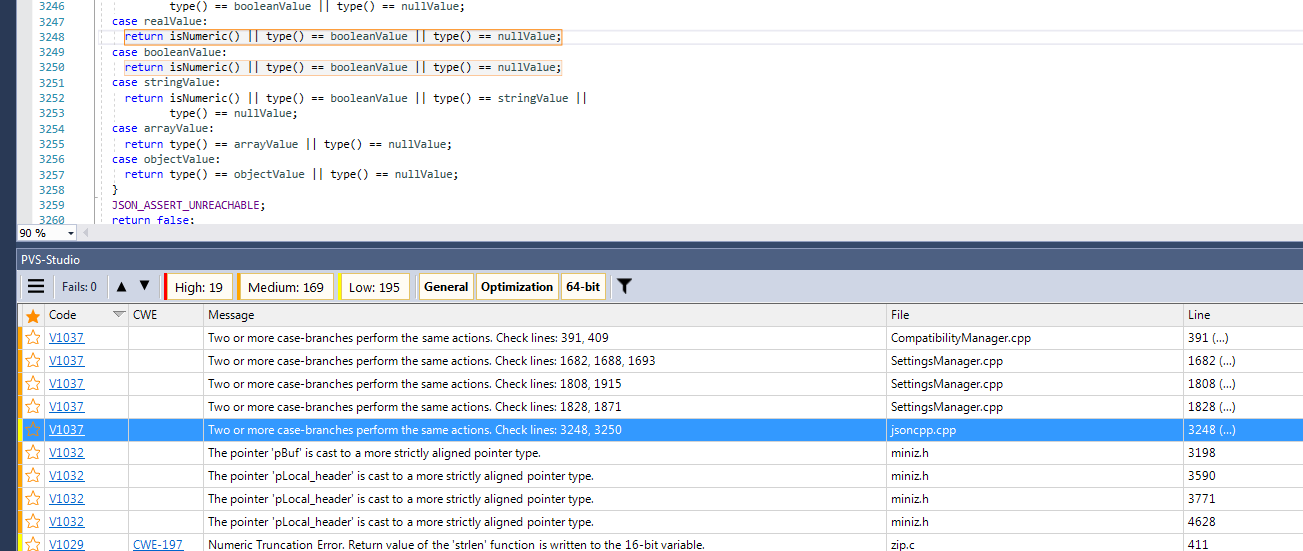Screen dimensions: 1303x551
Task: Star the warning for lines 1808, 1915
Action: click(x=33, y=384)
